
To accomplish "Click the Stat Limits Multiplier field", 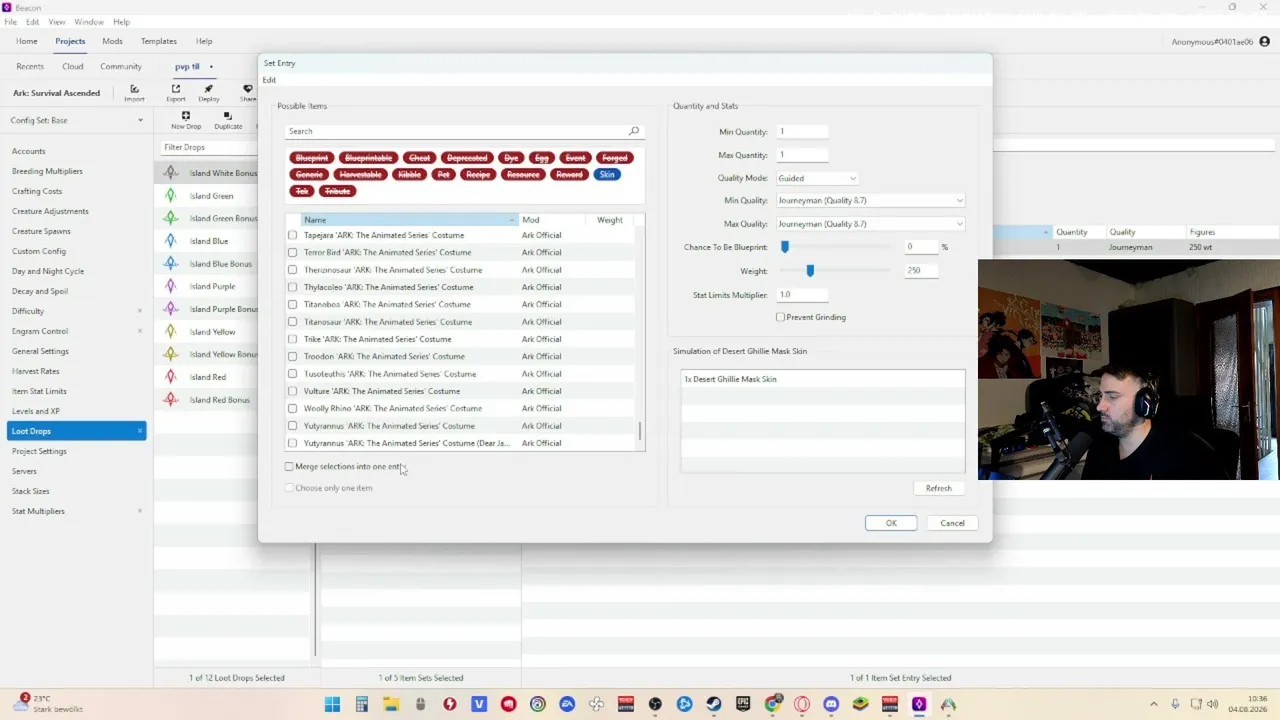I will [803, 295].
